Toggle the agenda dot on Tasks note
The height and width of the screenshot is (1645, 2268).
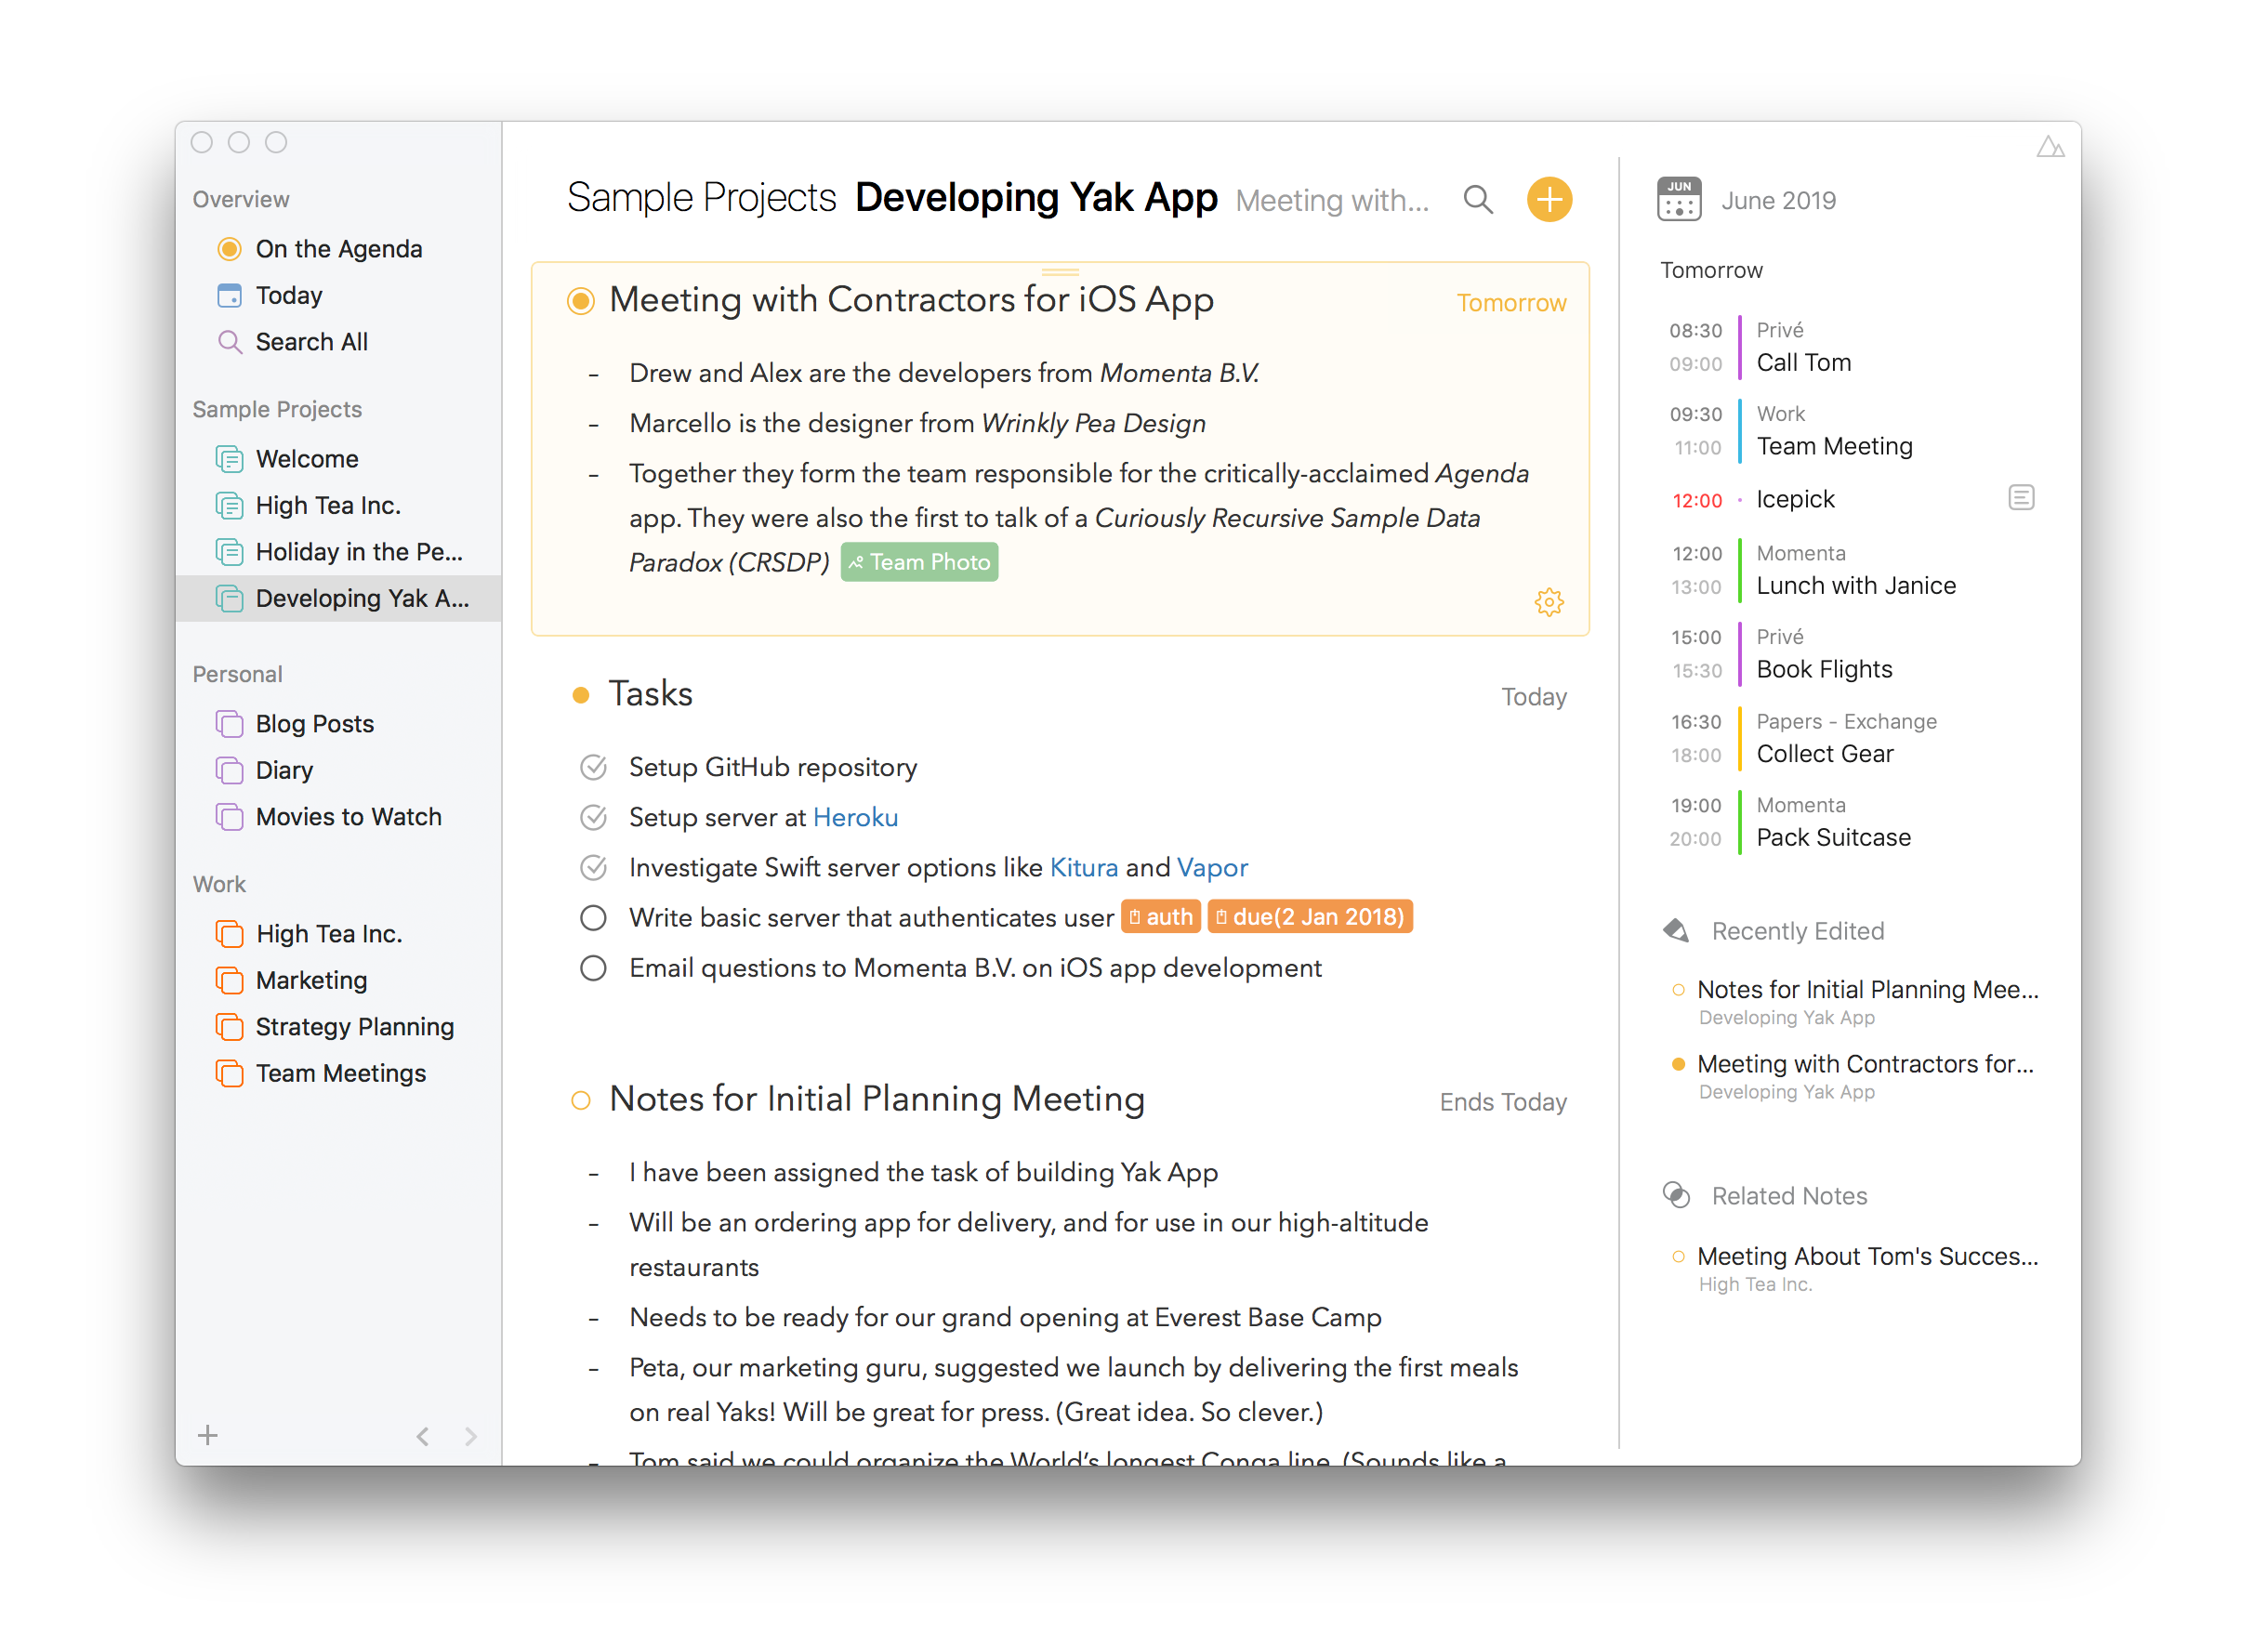coord(580,695)
